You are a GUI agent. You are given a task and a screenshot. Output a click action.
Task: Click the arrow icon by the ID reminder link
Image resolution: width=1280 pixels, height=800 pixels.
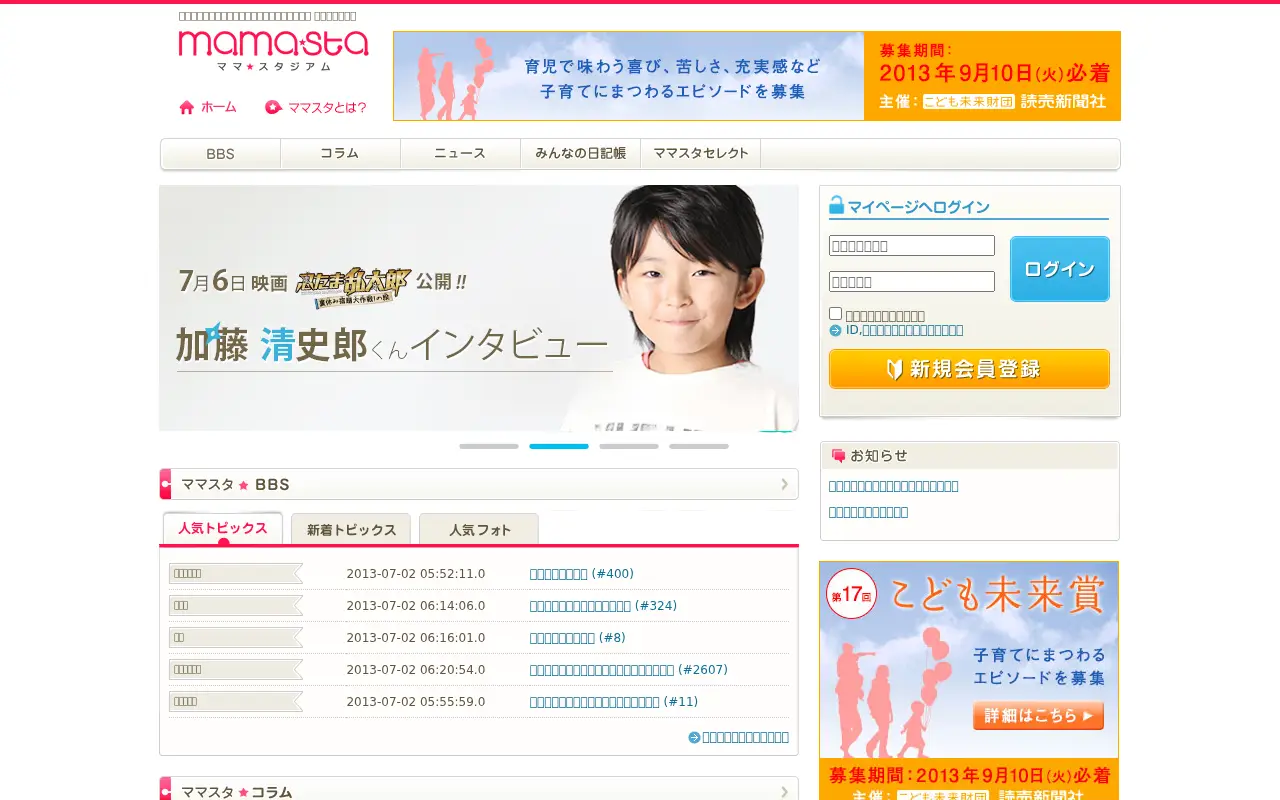[835, 330]
